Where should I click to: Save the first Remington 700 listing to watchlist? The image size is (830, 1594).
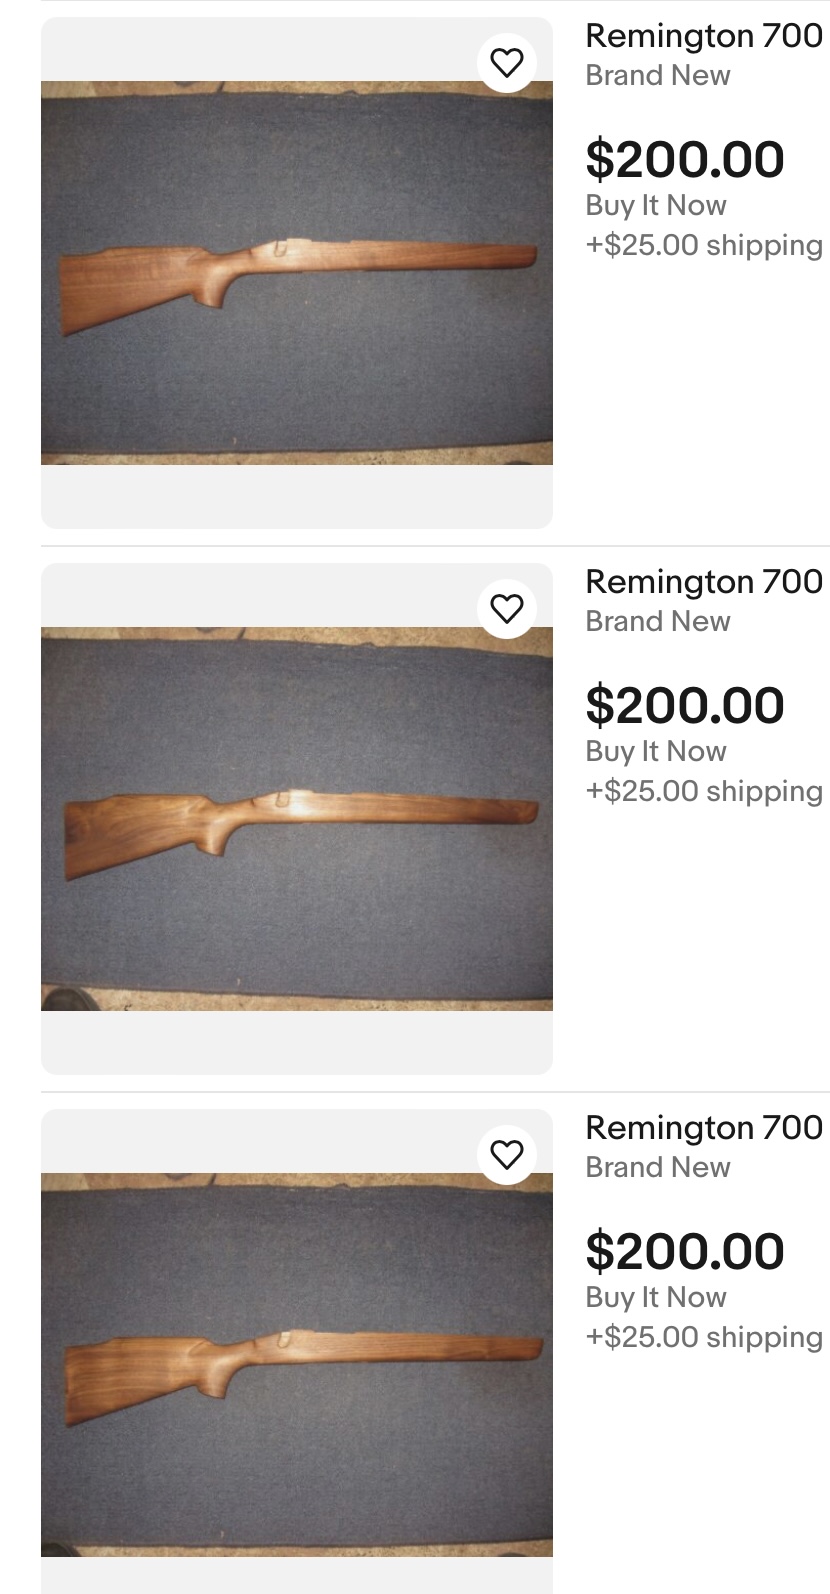(507, 62)
